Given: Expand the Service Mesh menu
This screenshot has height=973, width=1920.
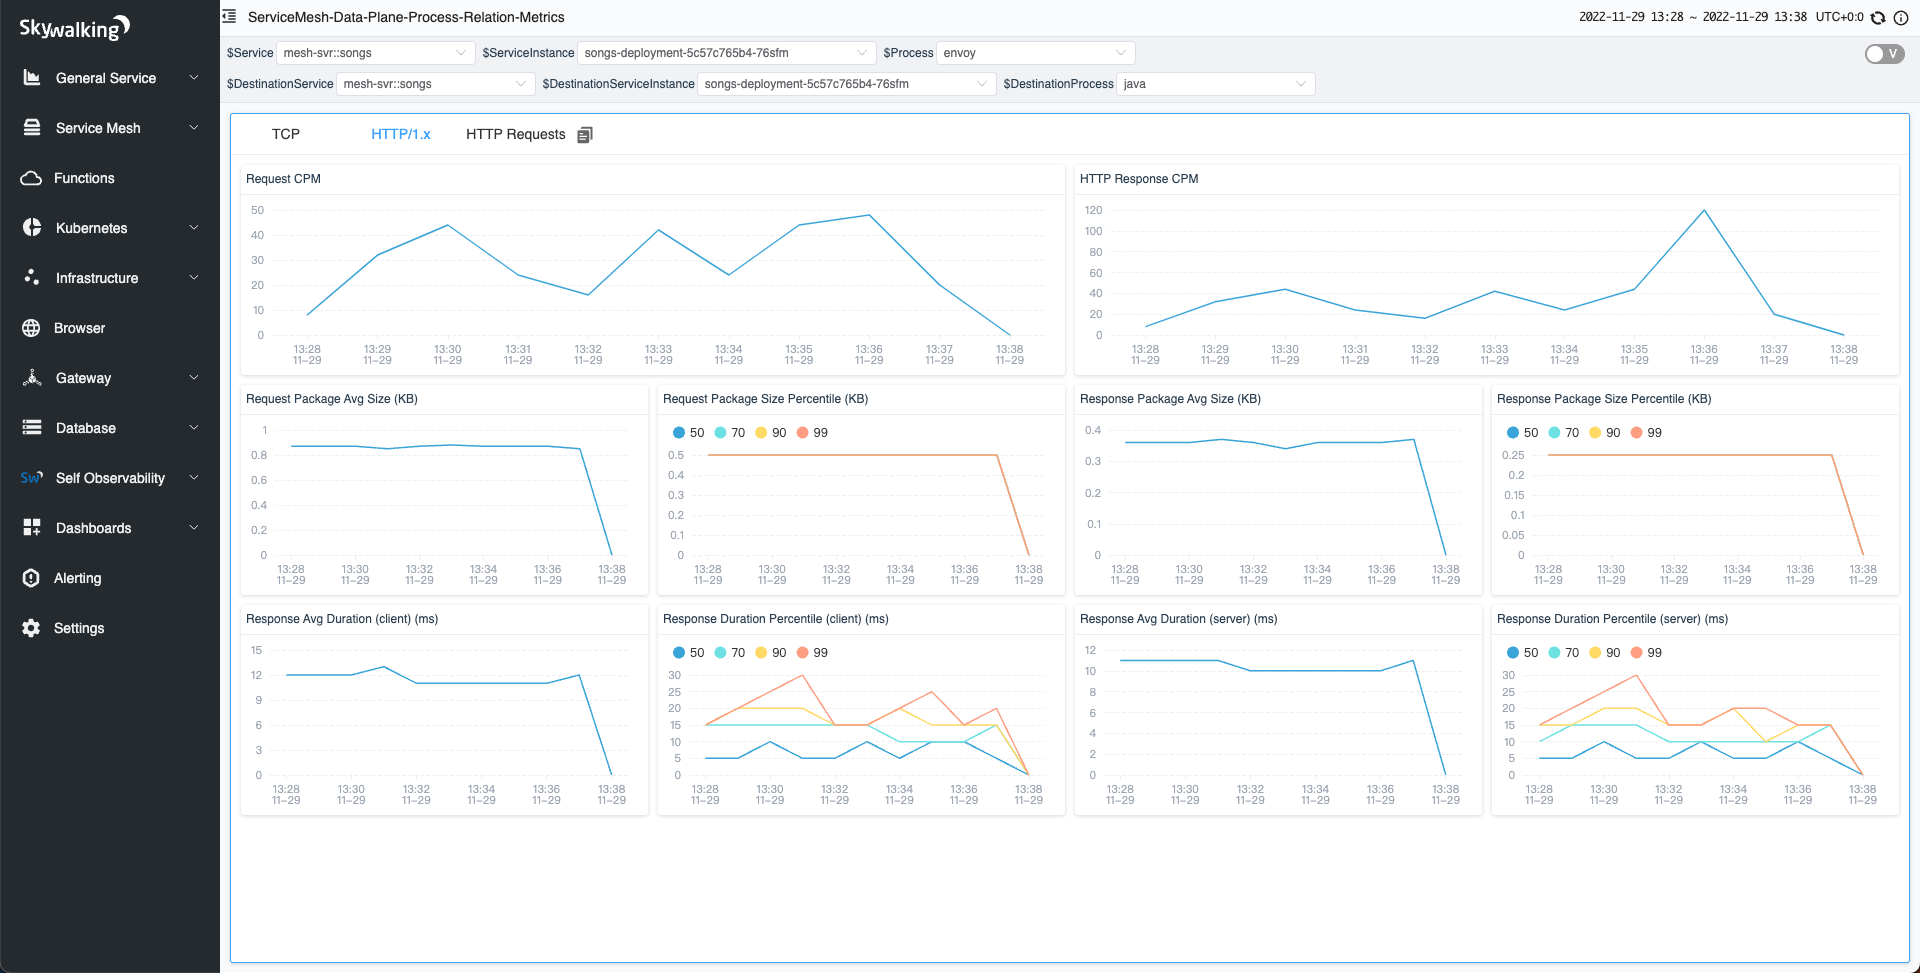Looking at the screenshot, I should pyautogui.click(x=110, y=128).
